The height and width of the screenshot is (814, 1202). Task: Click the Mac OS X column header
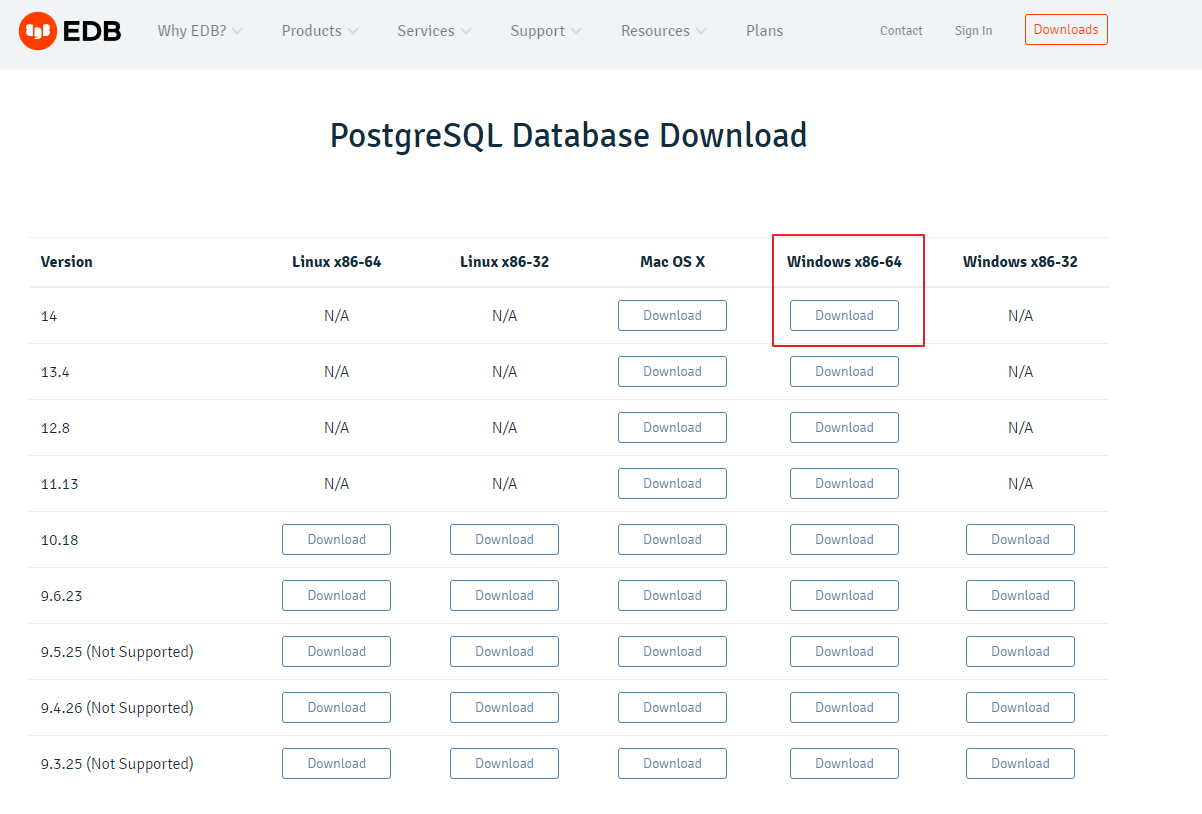click(x=672, y=262)
